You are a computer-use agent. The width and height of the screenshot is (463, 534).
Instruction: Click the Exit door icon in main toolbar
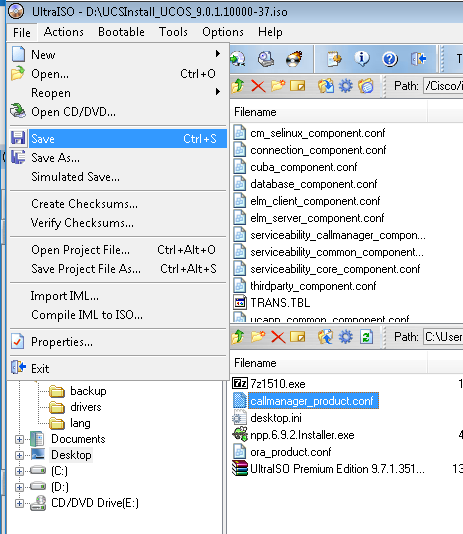pyautogui.click(x=418, y=59)
